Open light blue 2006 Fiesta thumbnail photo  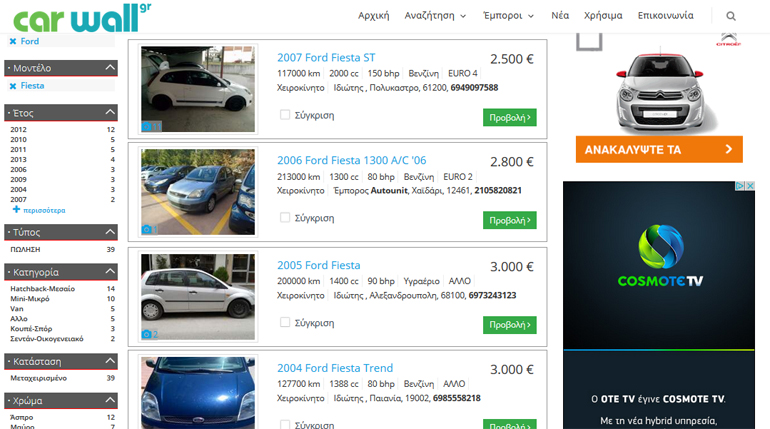[198, 192]
